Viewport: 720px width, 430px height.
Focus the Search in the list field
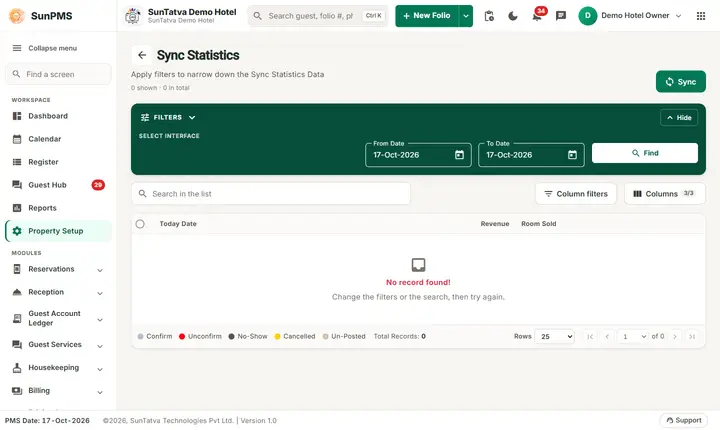271,194
